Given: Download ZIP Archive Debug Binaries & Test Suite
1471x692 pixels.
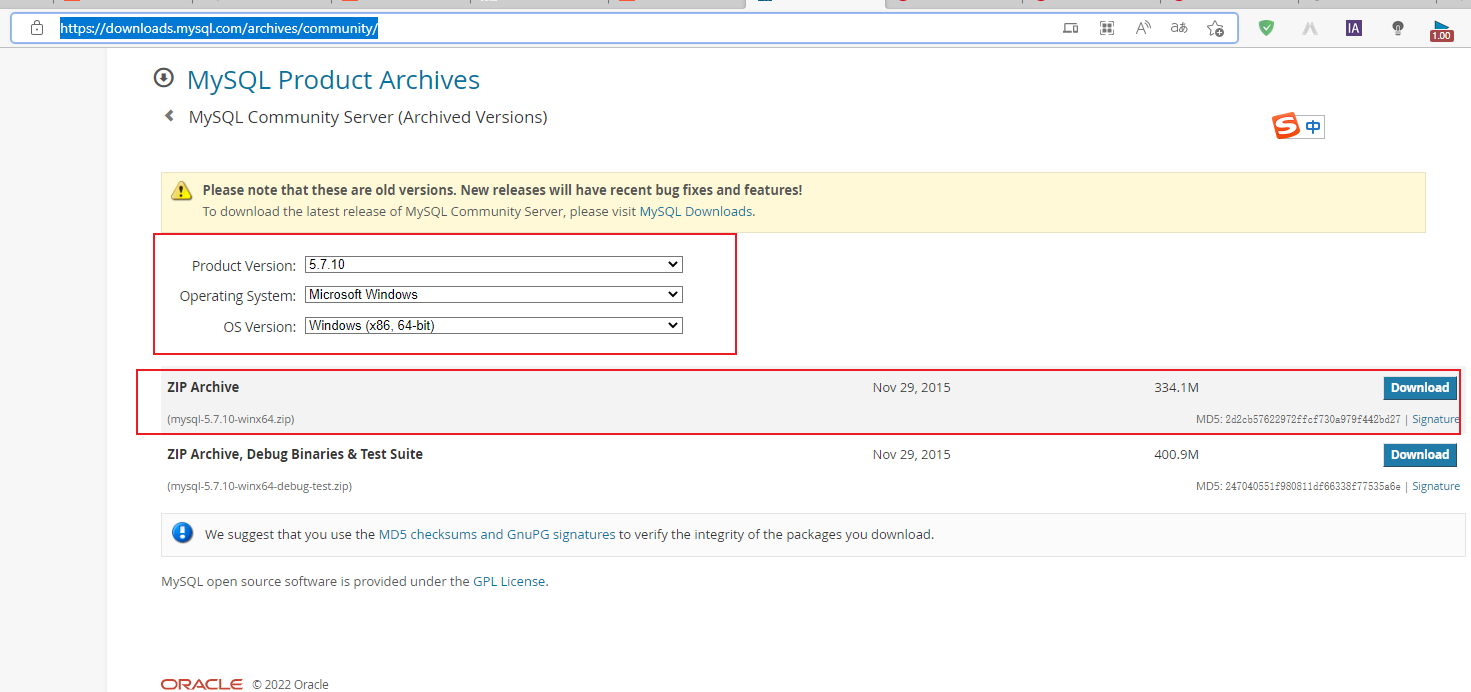Looking at the screenshot, I should (x=1420, y=455).
